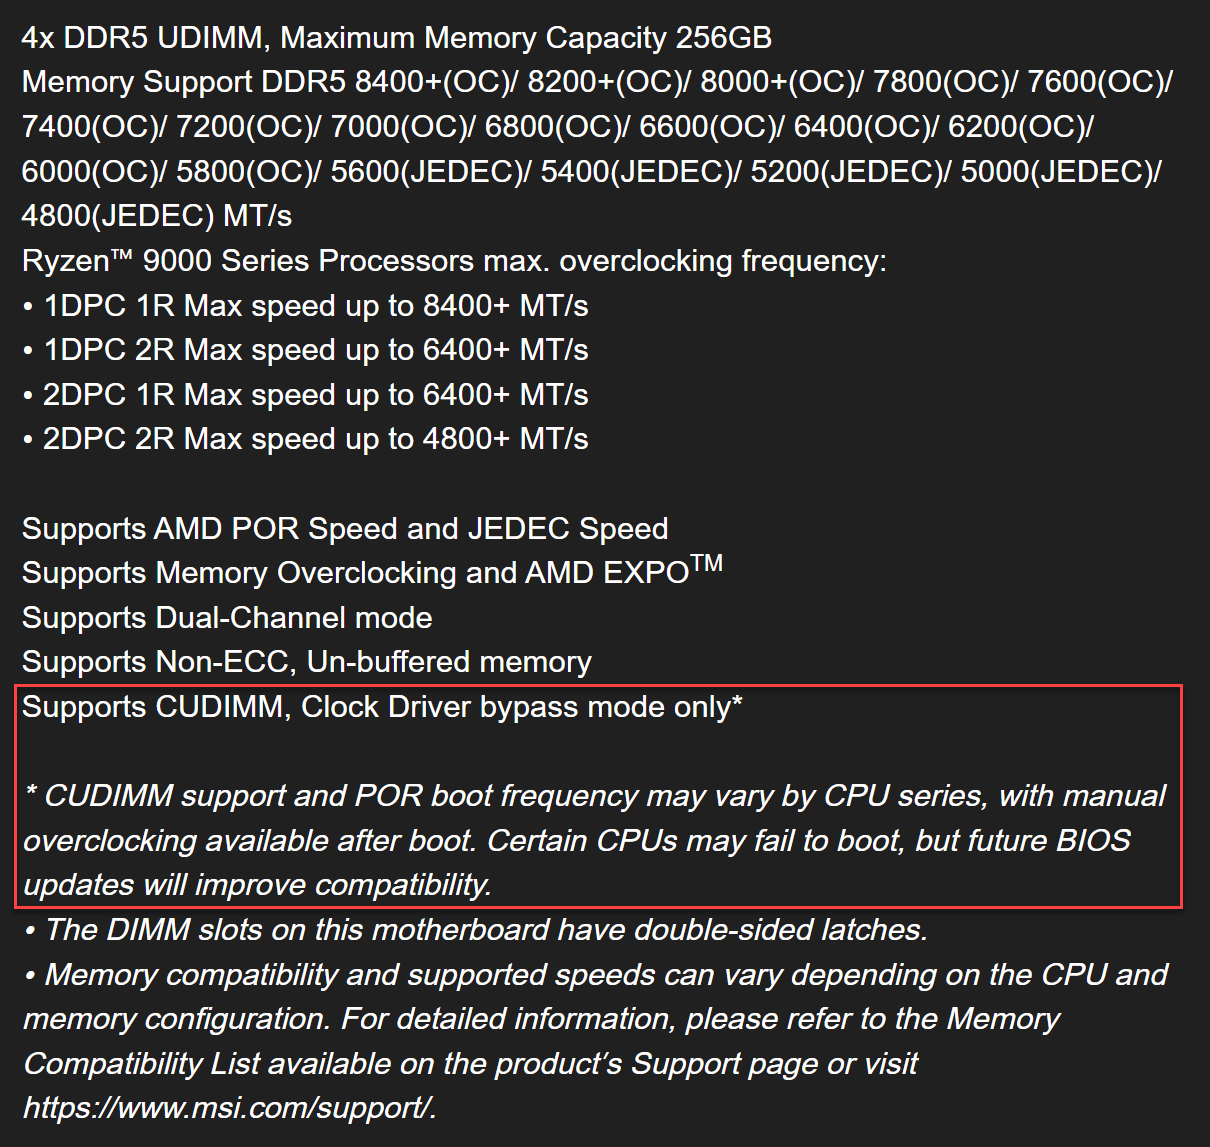The height and width of the screenshot is (1147, 1210).
Task: Click the "double-sided latches" note
Action: click(476, 930)
